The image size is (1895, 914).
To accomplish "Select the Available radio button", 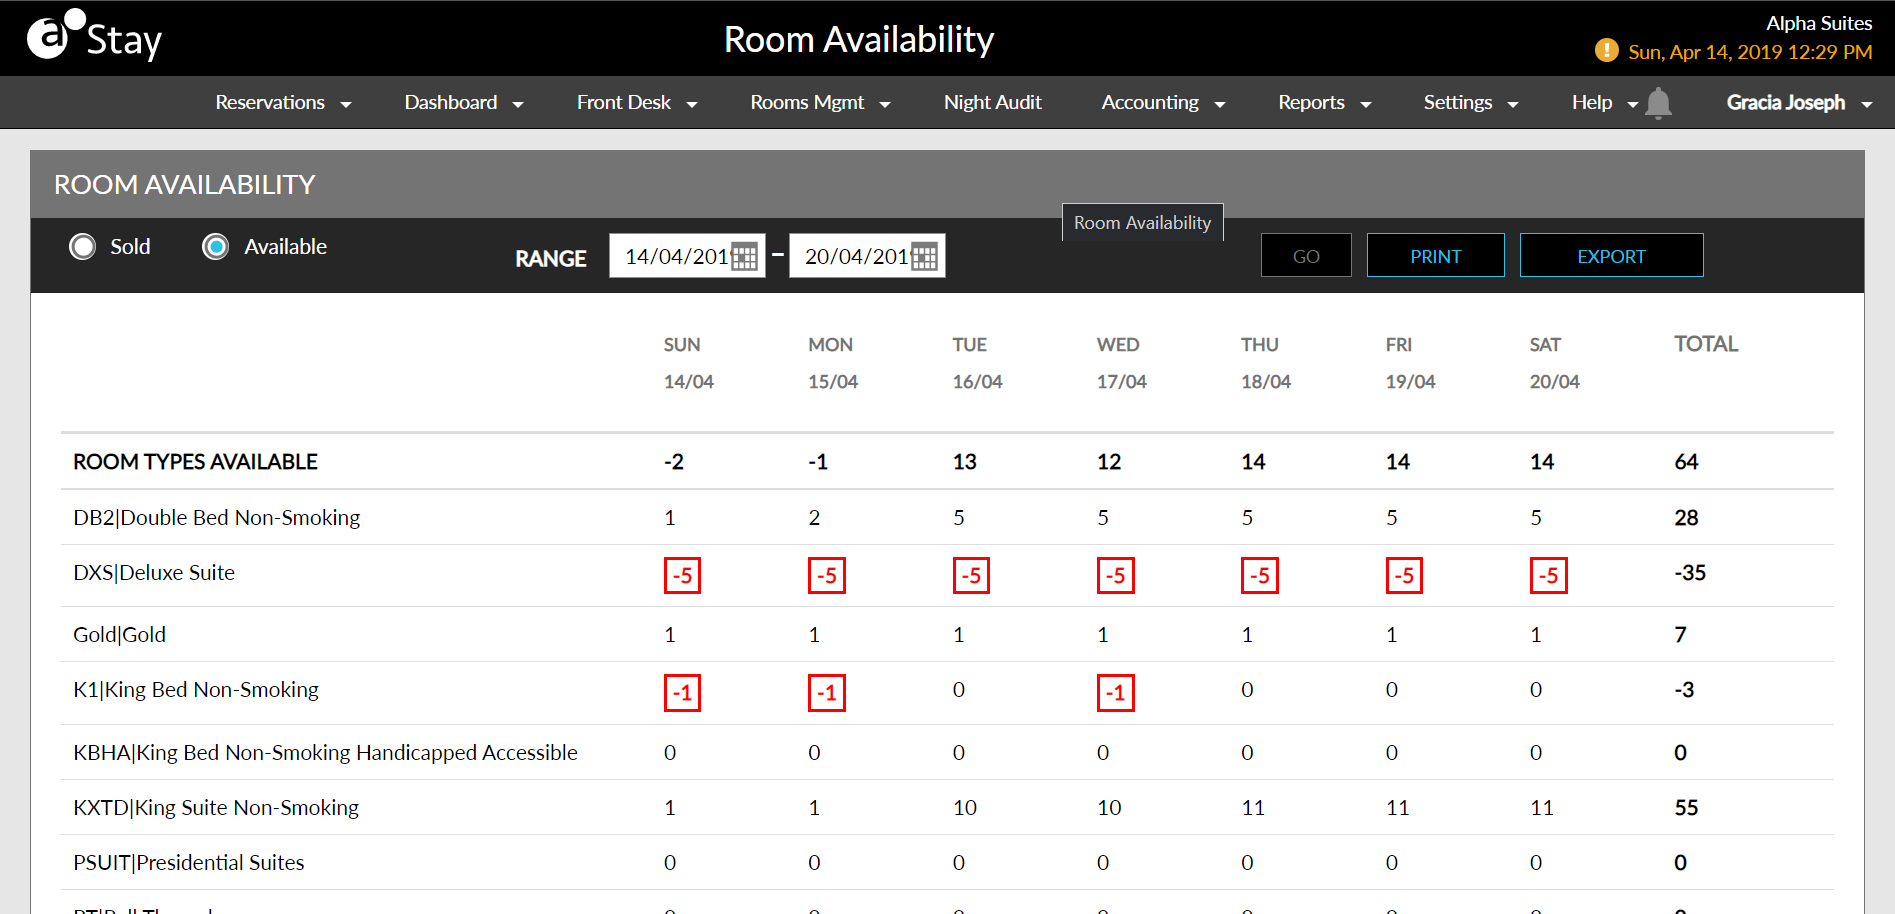I will coord(216,246).
